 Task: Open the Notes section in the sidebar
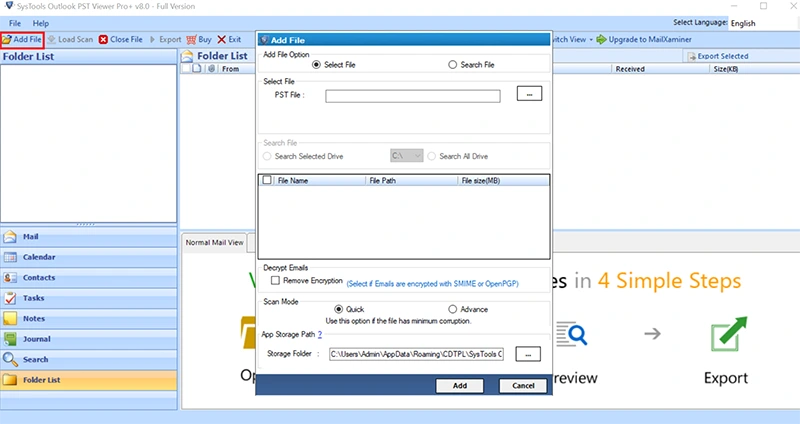coord(89,318)
